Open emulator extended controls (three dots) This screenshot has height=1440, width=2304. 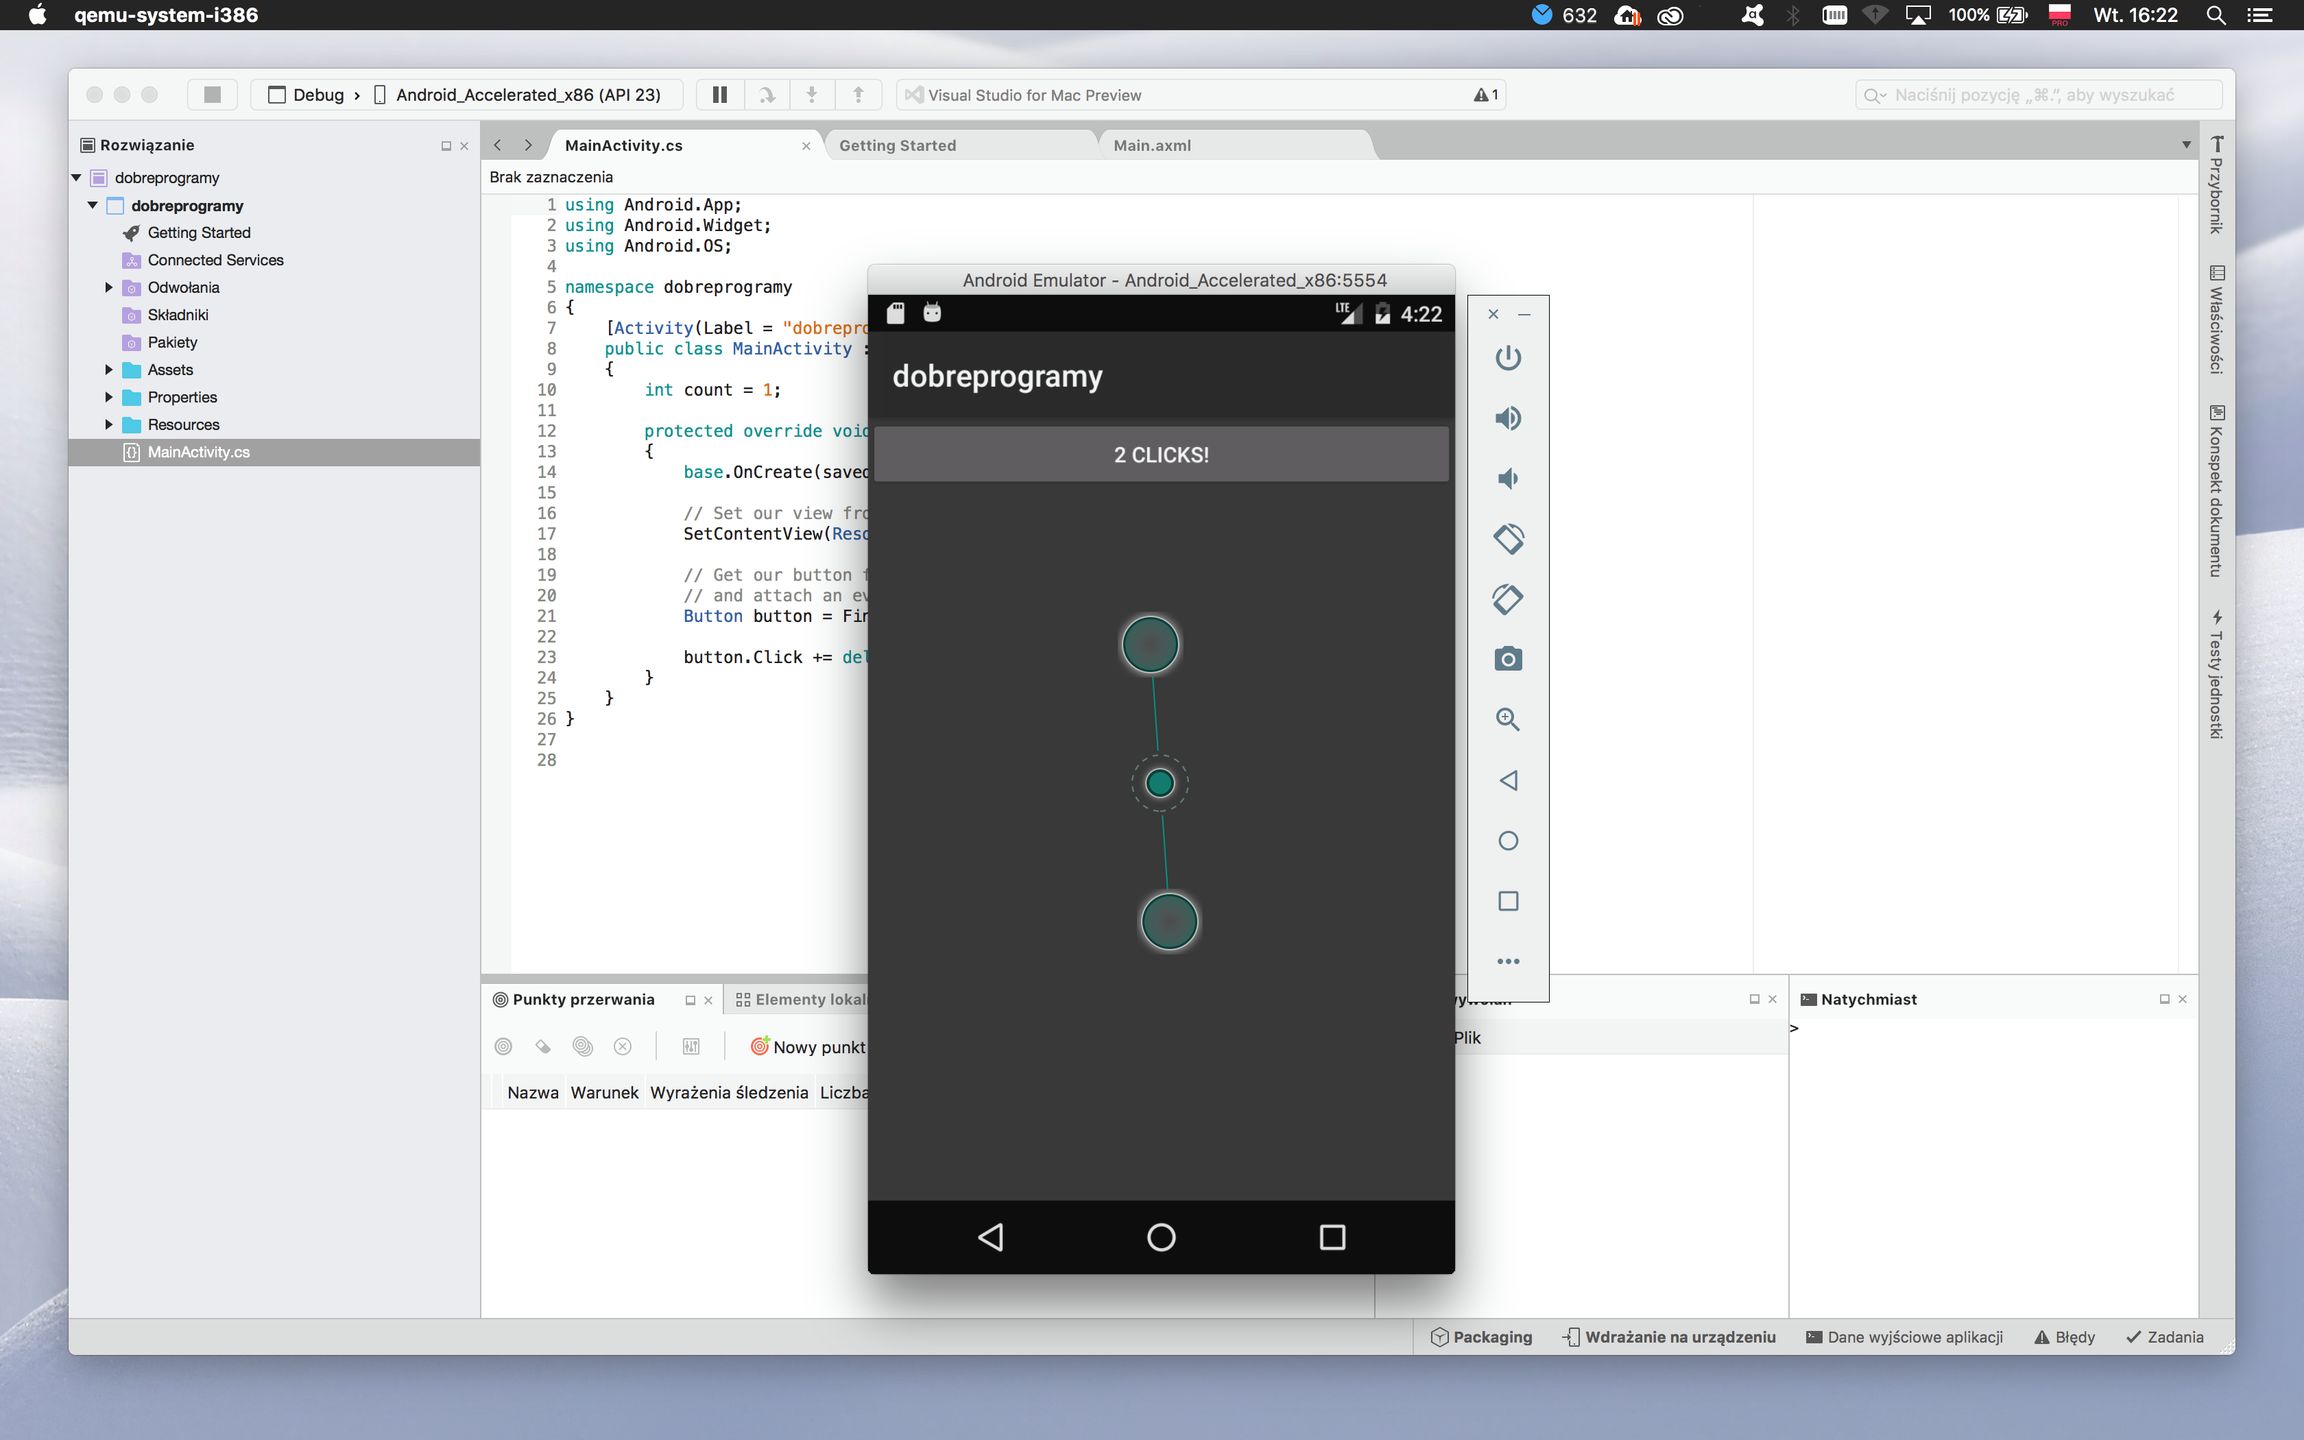(x=1508, y=961)
